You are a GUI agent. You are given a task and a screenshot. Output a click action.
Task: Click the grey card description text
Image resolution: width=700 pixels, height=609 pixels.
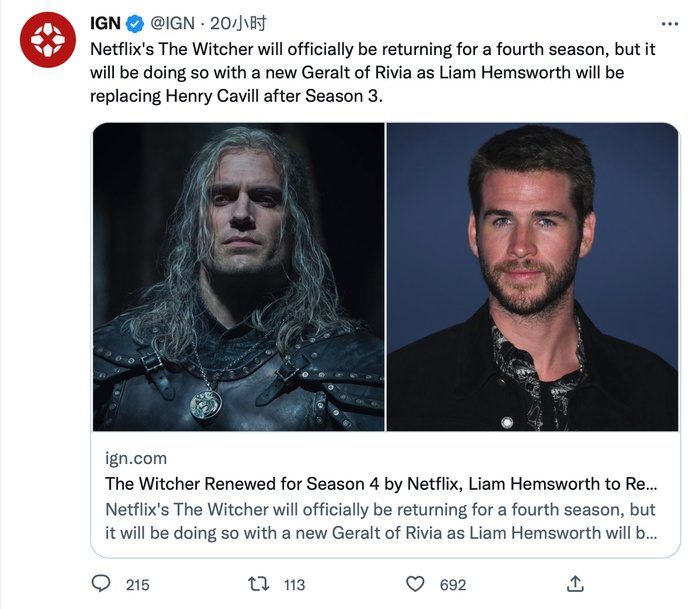pos(380,521)
